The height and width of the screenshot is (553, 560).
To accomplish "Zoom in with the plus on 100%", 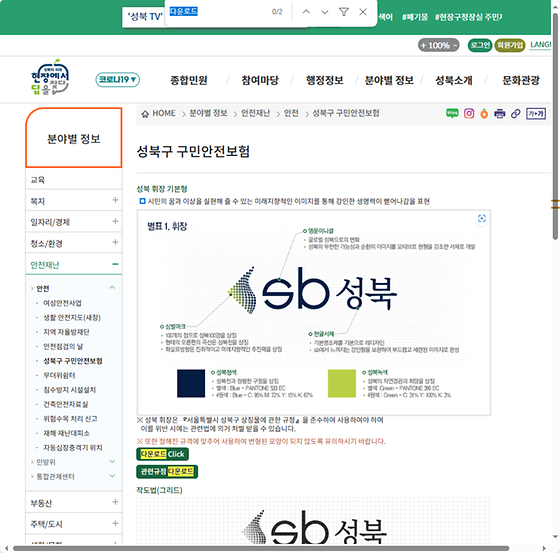I will (x=423, y=45).
